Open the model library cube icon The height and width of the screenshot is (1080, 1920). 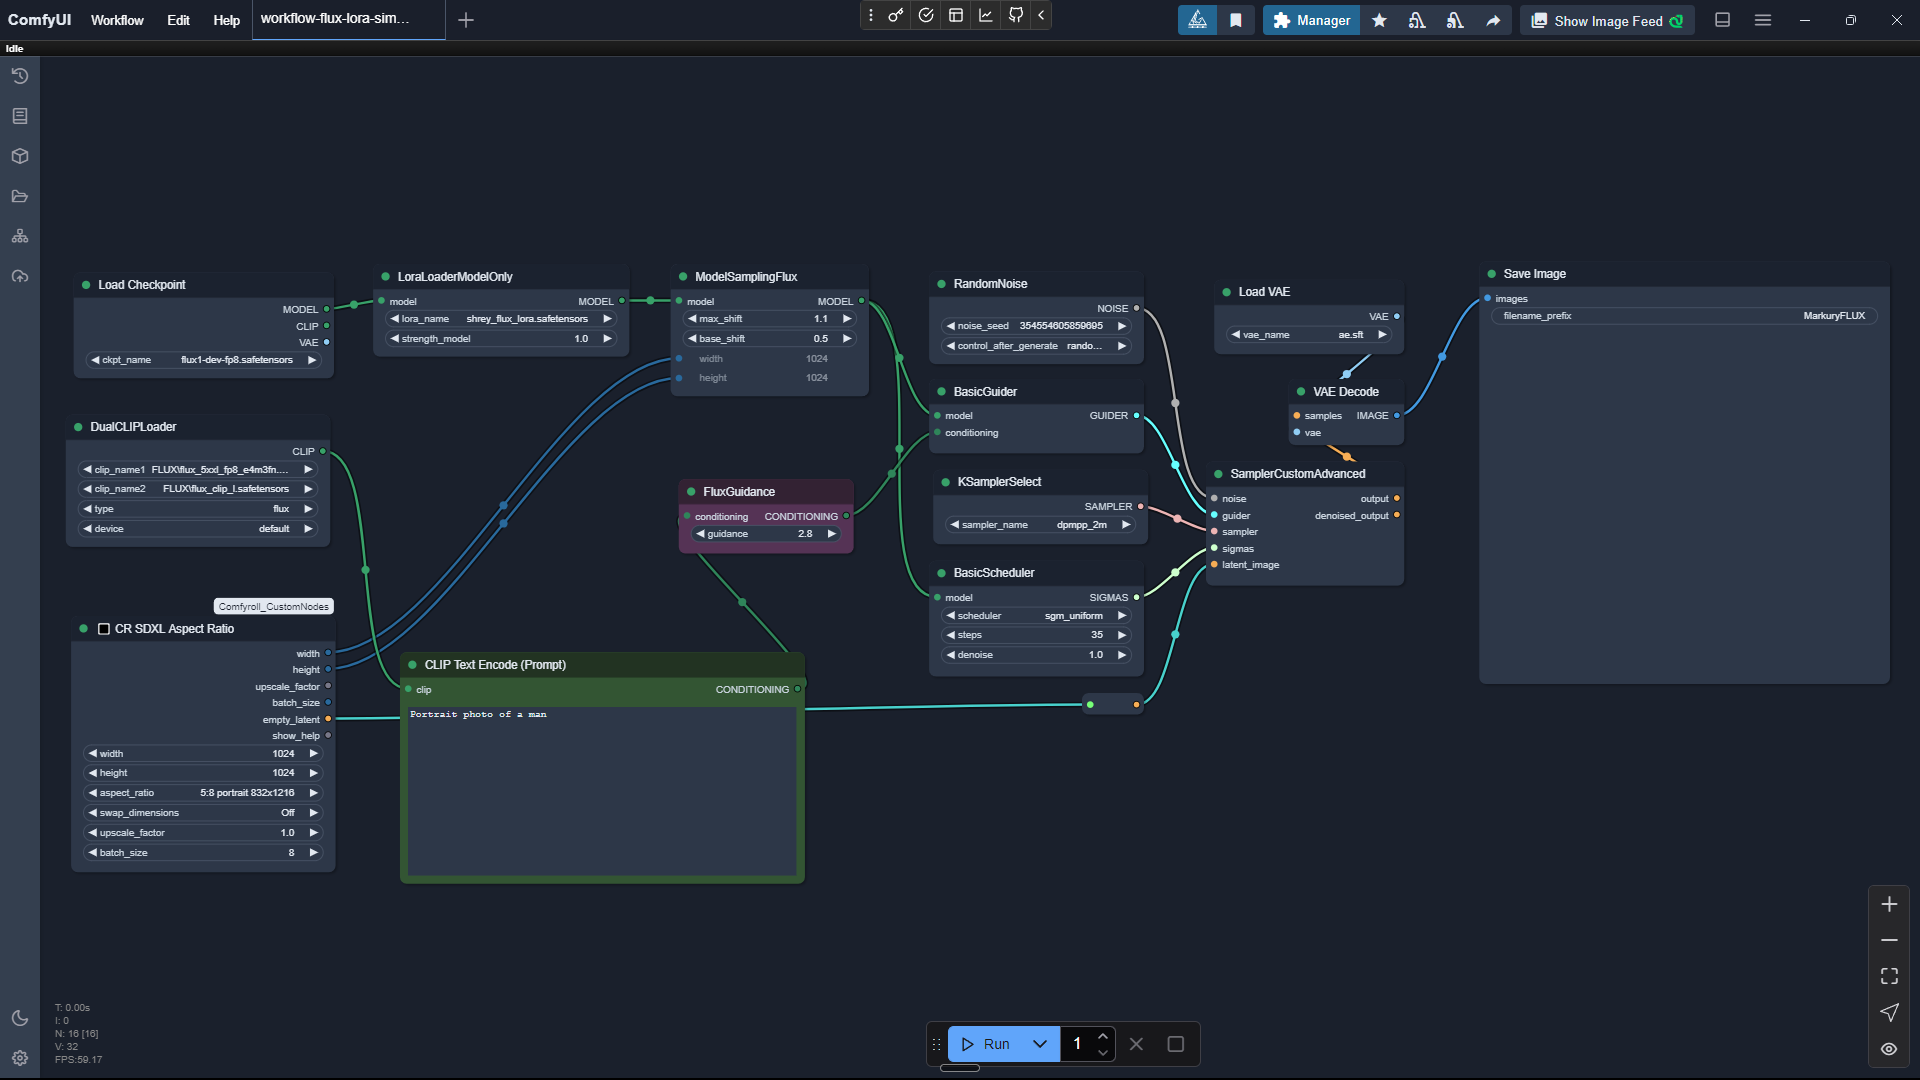point(19,156)
